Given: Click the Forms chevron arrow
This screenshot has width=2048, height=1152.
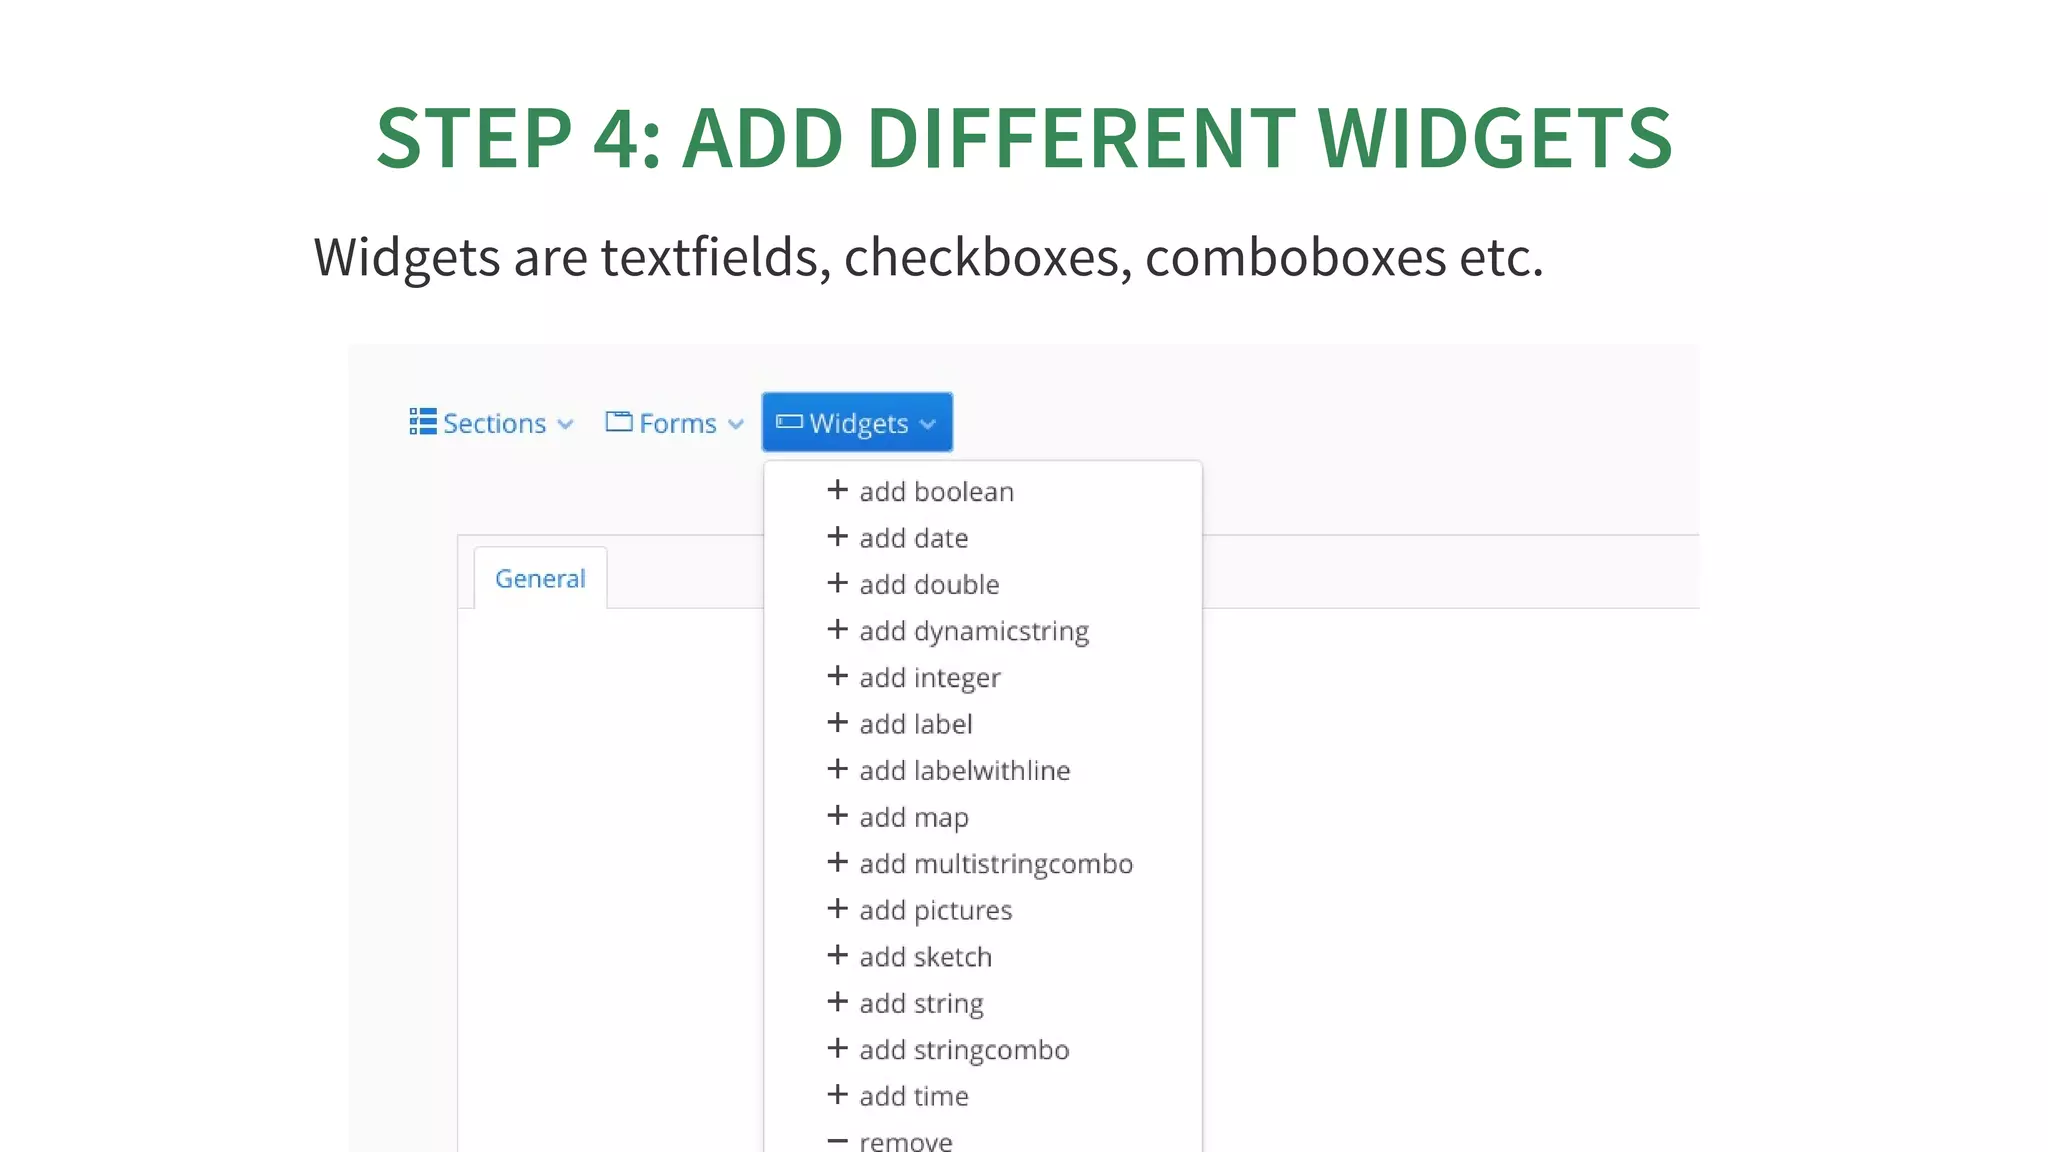Looking at the screenshot, I should (736, 424).
